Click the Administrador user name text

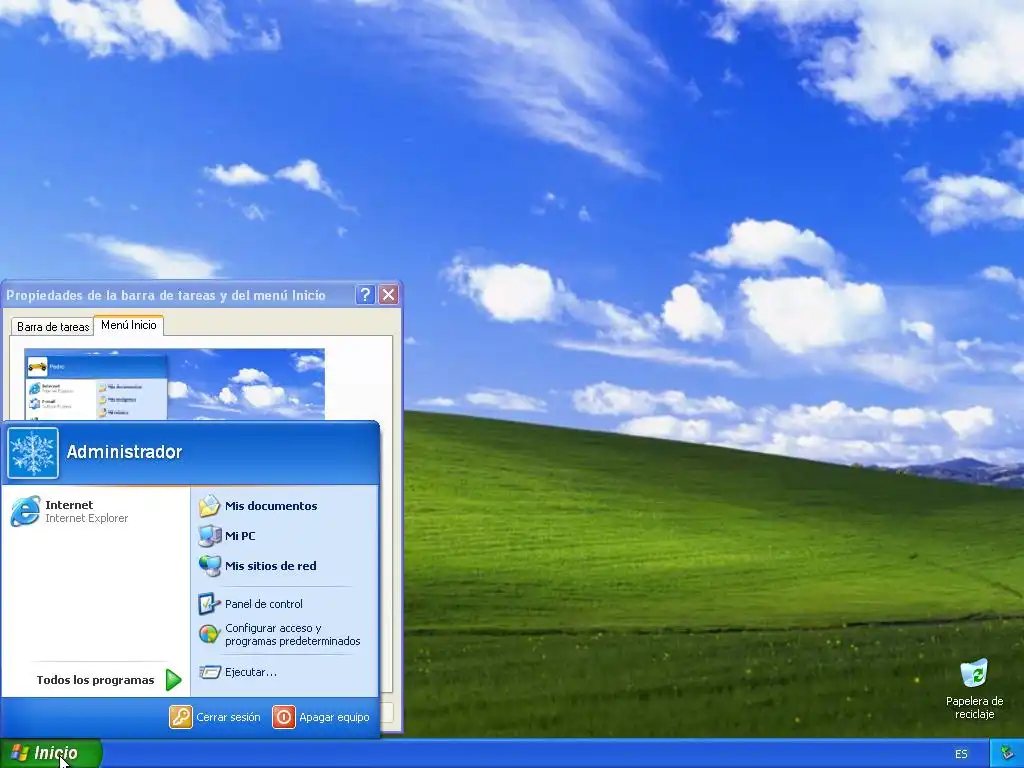point(124,452)
